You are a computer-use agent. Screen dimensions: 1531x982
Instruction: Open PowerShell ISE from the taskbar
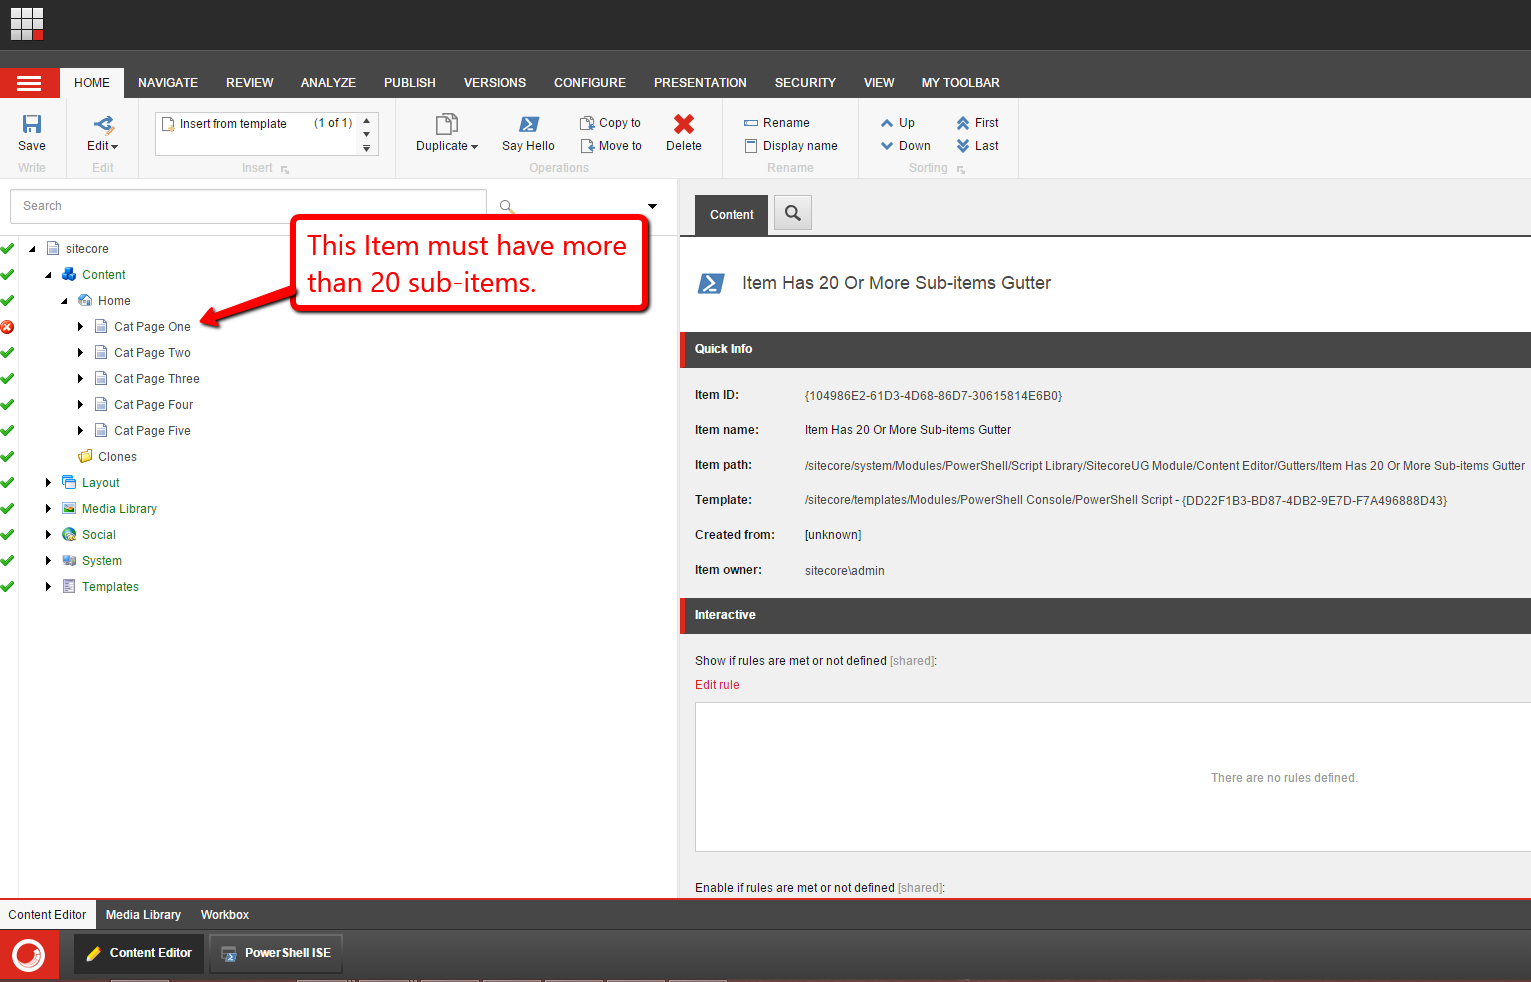[276, 953]
